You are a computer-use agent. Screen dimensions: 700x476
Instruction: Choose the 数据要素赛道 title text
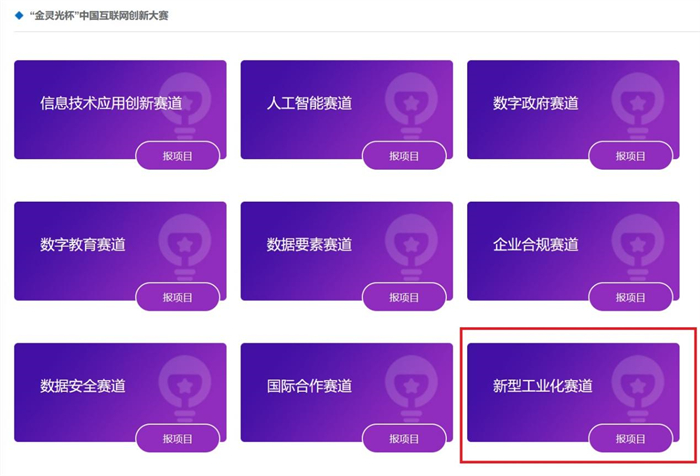[x=309, y=244]
